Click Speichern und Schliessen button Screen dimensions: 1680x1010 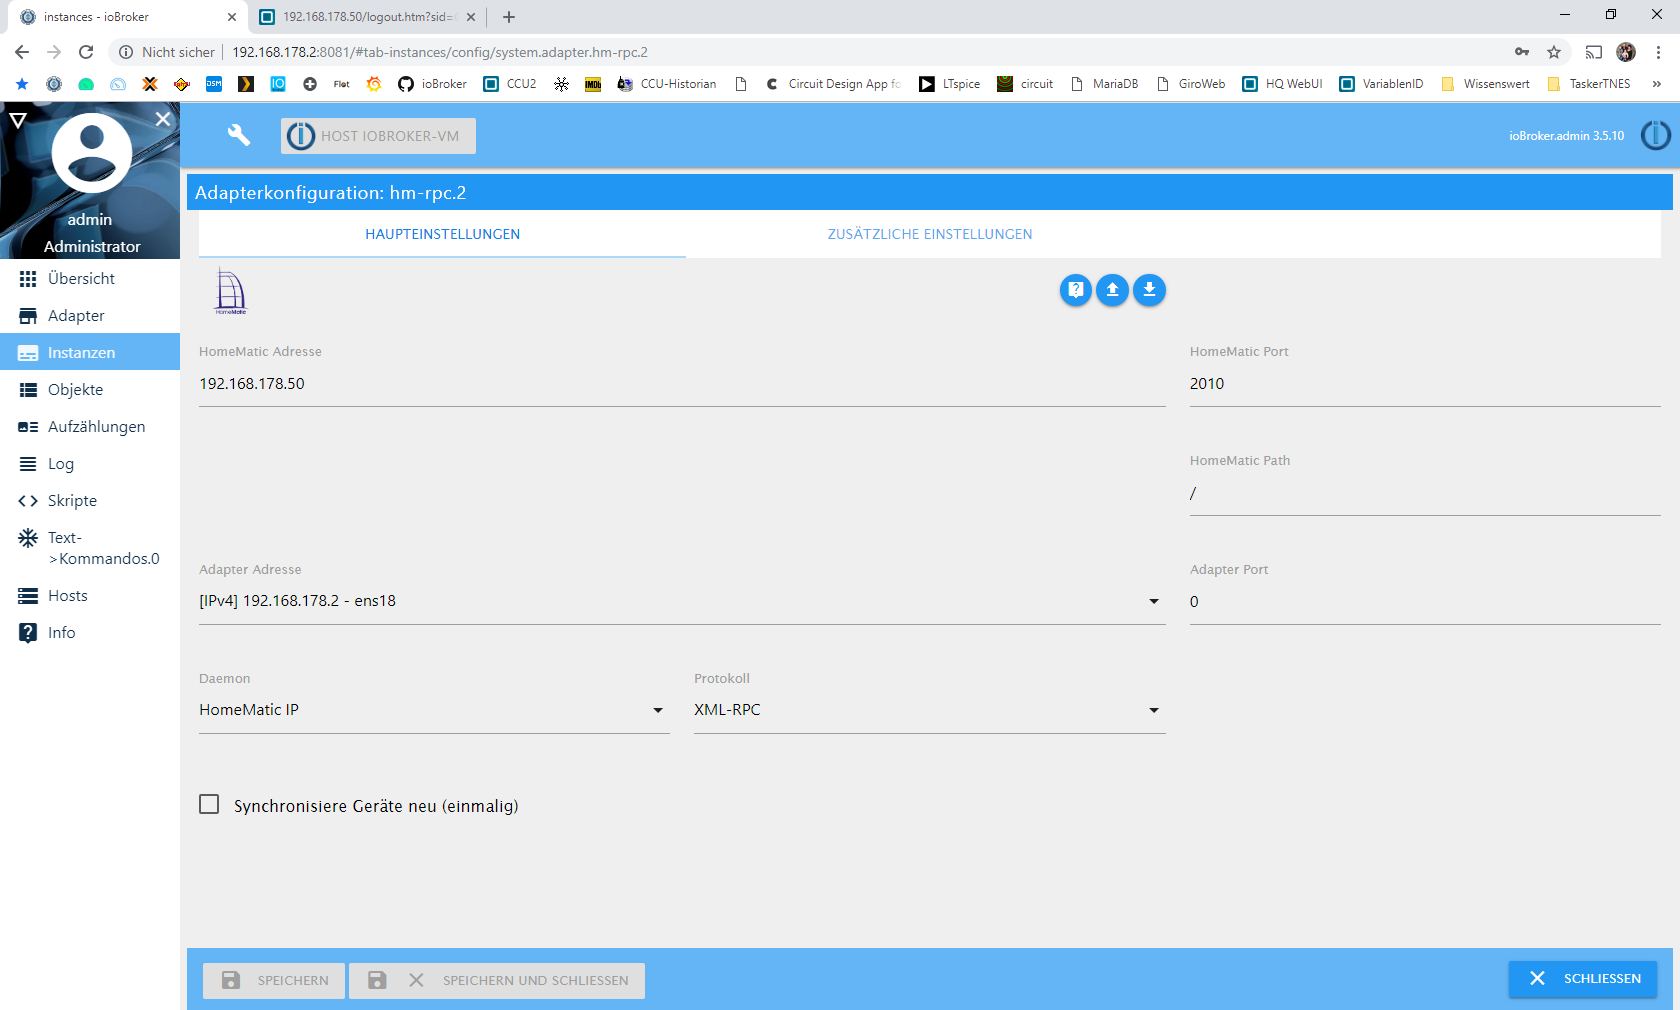point(497,981)
